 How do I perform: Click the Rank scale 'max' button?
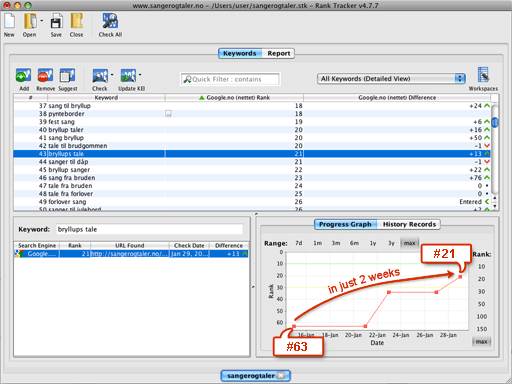pos(481,342)
